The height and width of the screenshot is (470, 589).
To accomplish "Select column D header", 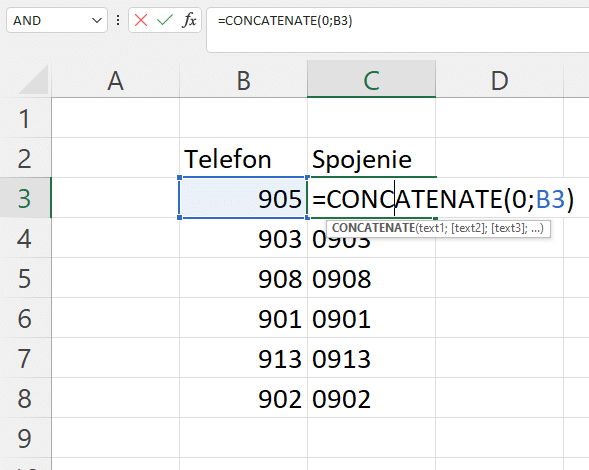I will pos(500,80).
